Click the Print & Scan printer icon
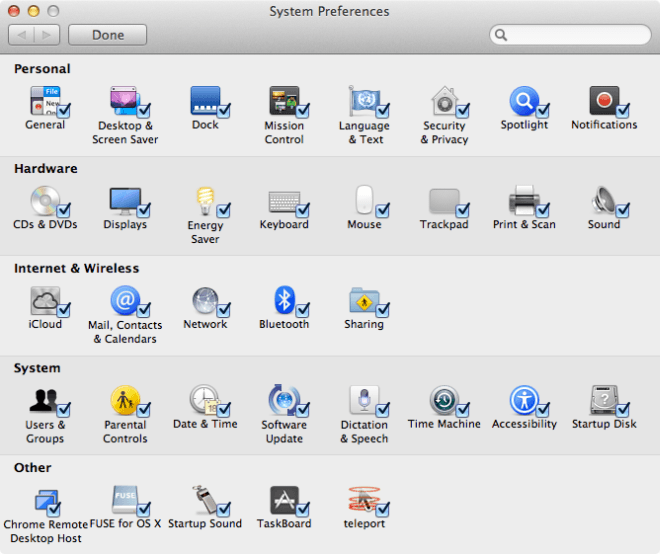This screenshot has width=660, height=554. pyautogui.click(x=524, y=200)
